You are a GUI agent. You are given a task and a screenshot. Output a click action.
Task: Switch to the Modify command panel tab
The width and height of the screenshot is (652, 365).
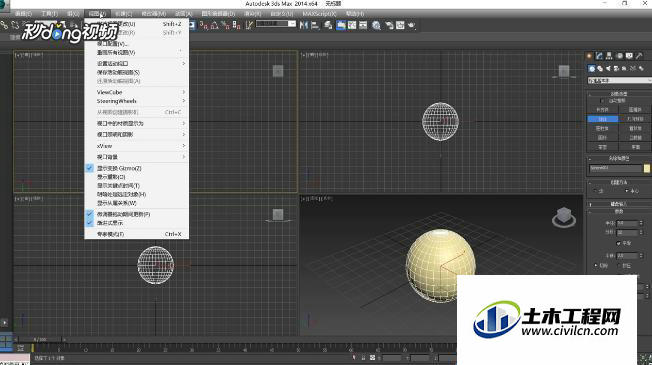click(x=599, y=56)
